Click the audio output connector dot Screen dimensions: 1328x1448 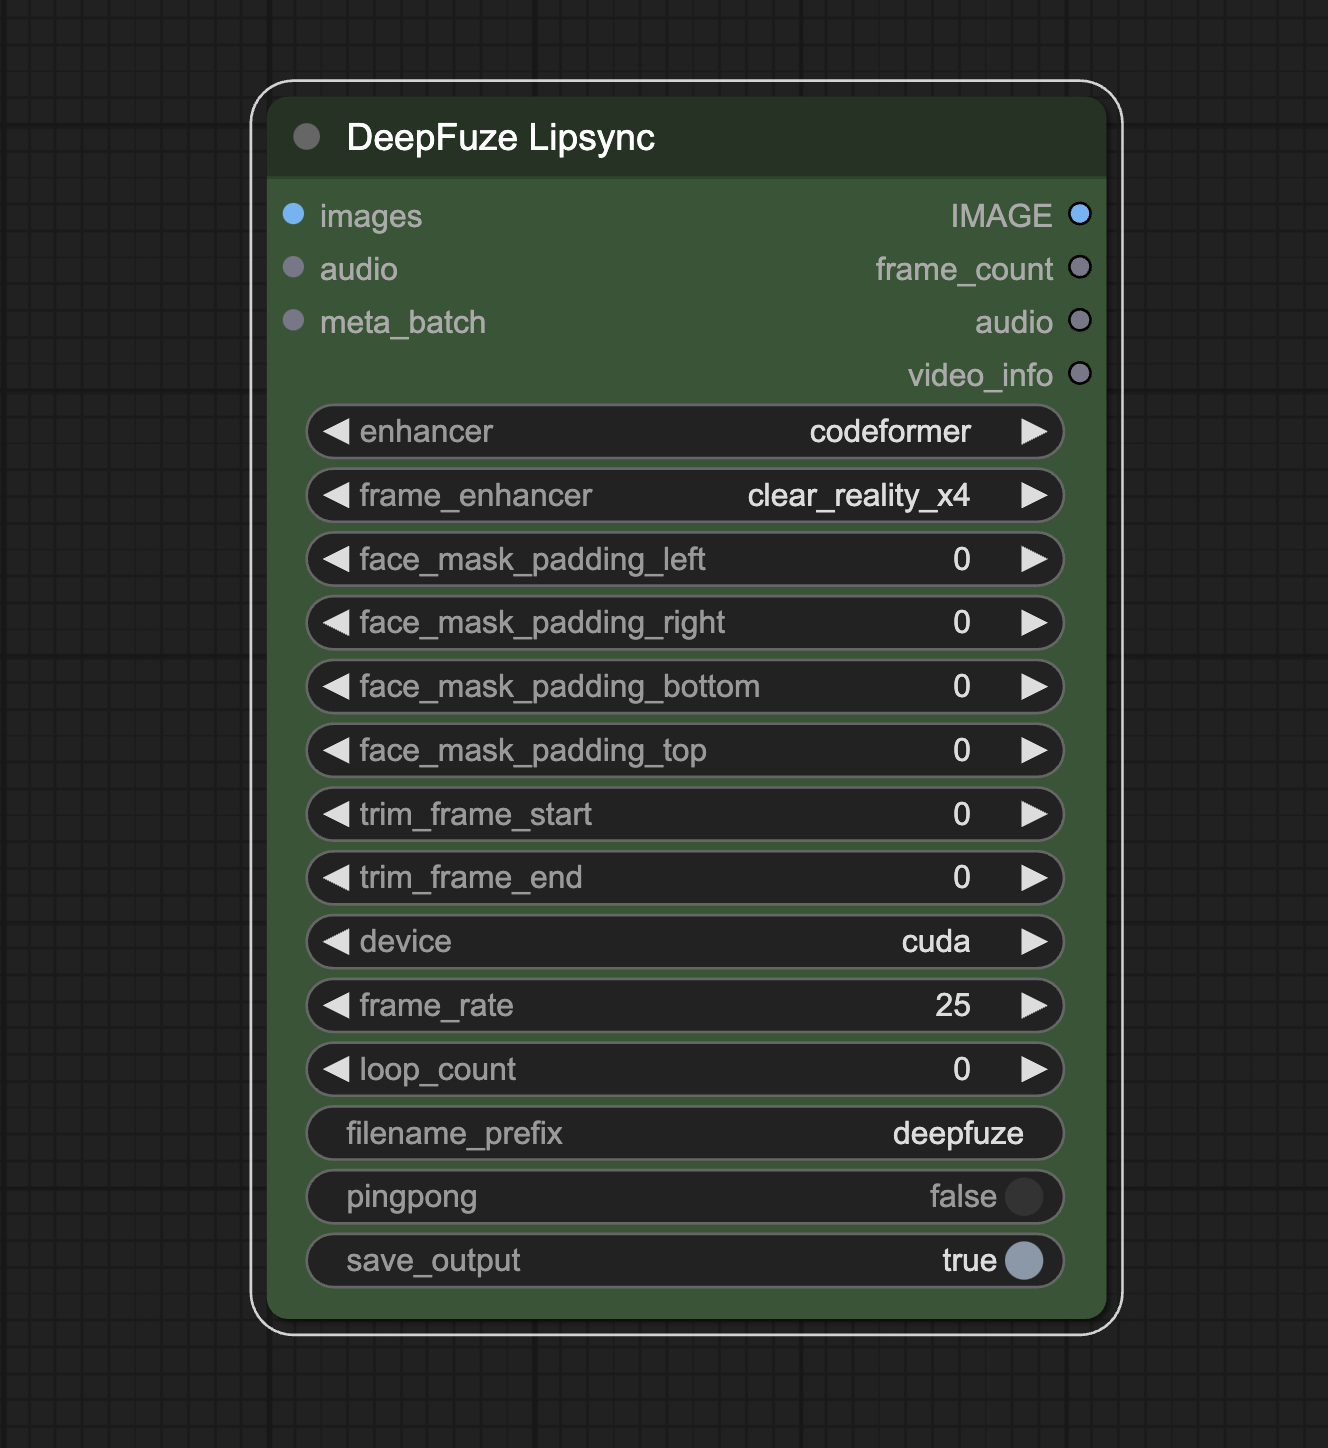[x=1080, y=320]
